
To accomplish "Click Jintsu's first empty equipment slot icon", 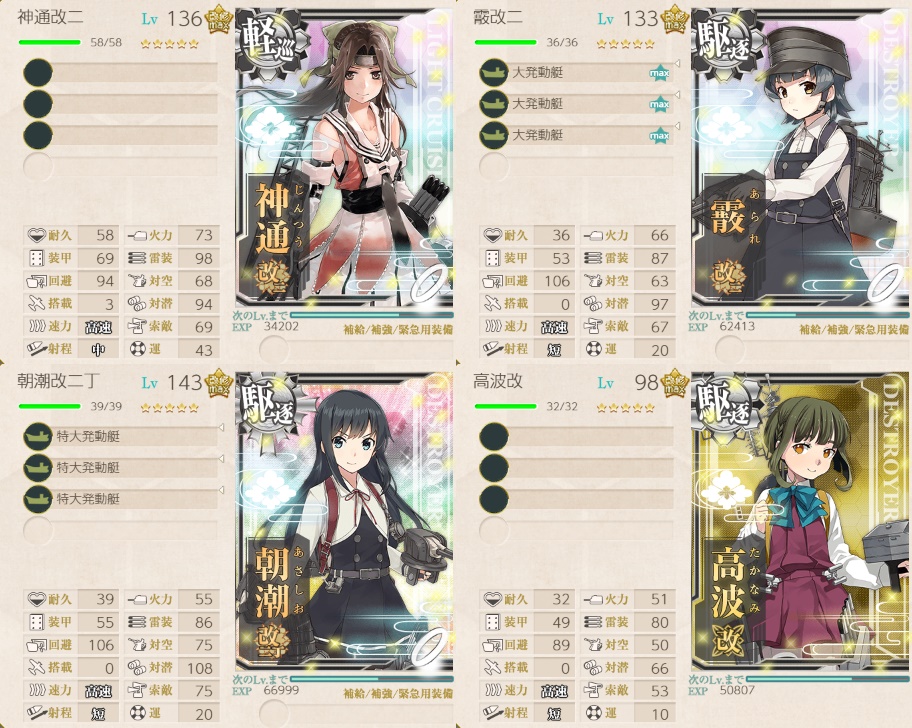I will [38, 73].
